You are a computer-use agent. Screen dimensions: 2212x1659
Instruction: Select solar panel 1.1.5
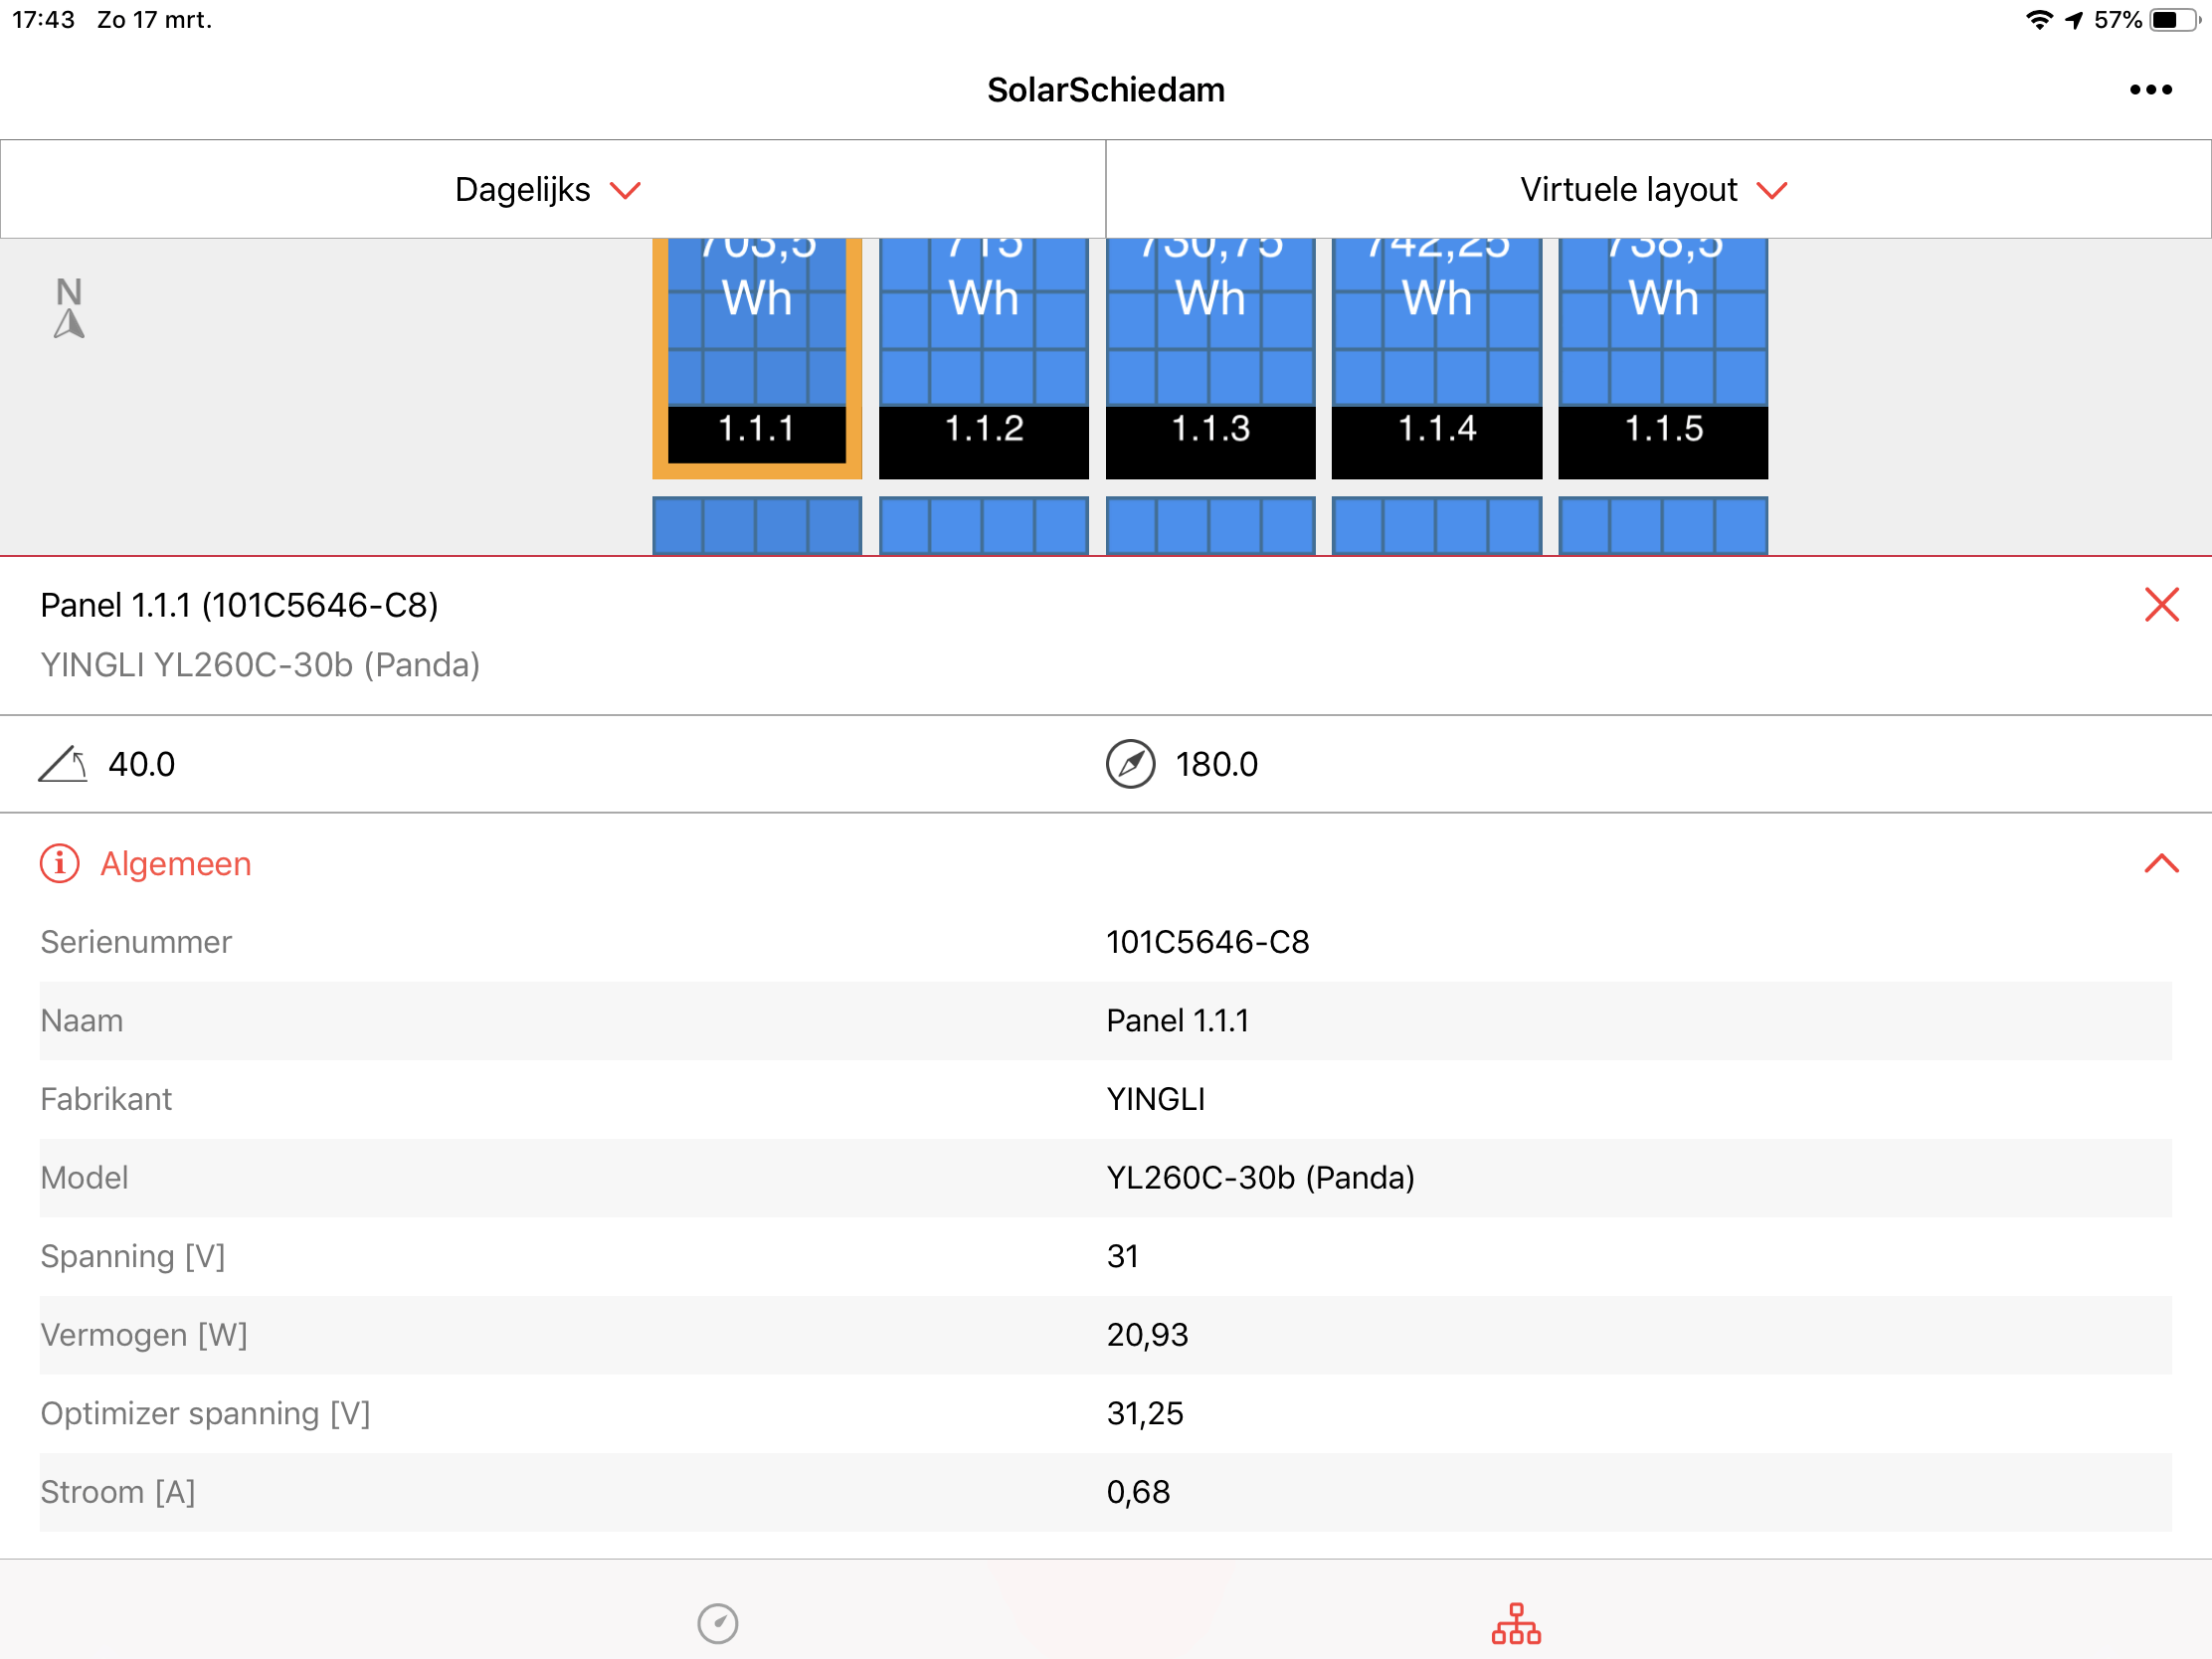(x=1663, y=360)
